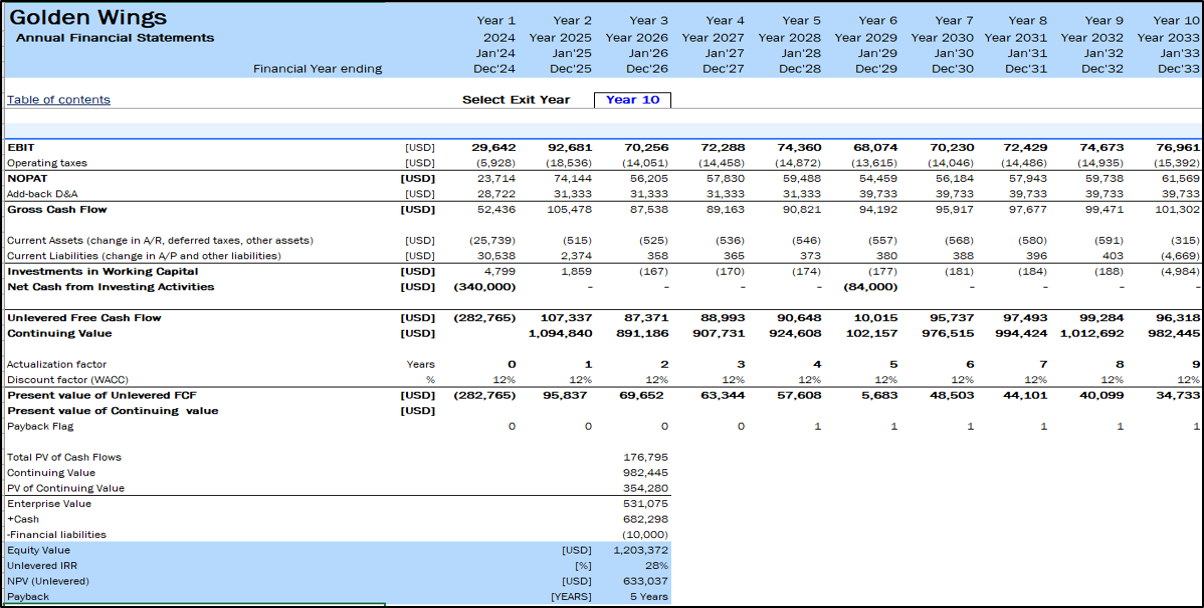Click the Year 10 column header
Viewport: 1204px width, 608px height.
pos(1177,20)
